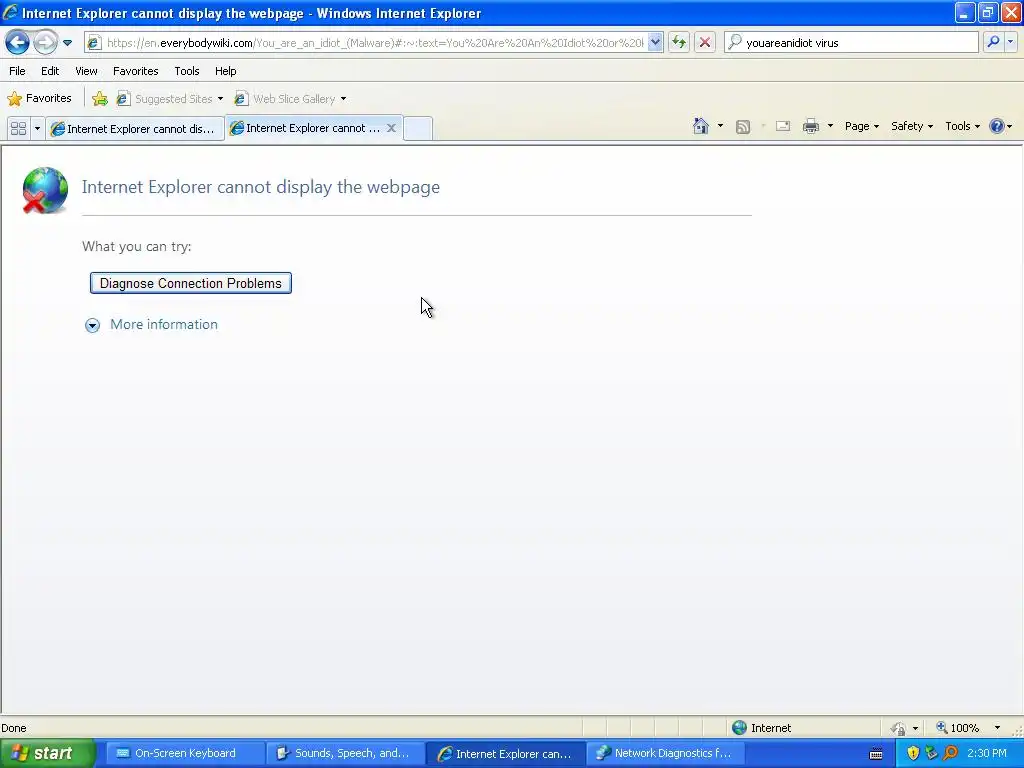Image resolution: width=1024 pixels, height=768 pixels.
Task: Open the View menu
Action: pyautogui.click(x=86, y=71)
